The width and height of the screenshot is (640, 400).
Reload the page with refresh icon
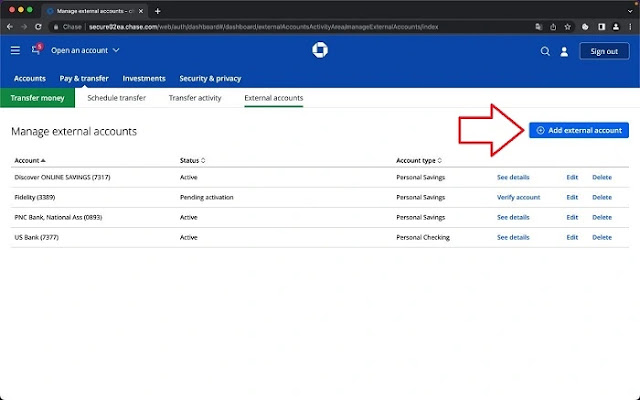(x=38, y=27)
